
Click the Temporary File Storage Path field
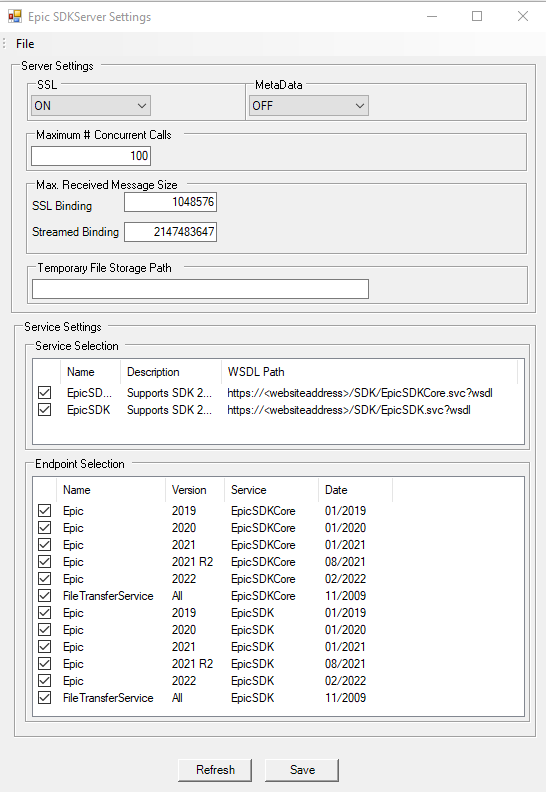[201, 289]
